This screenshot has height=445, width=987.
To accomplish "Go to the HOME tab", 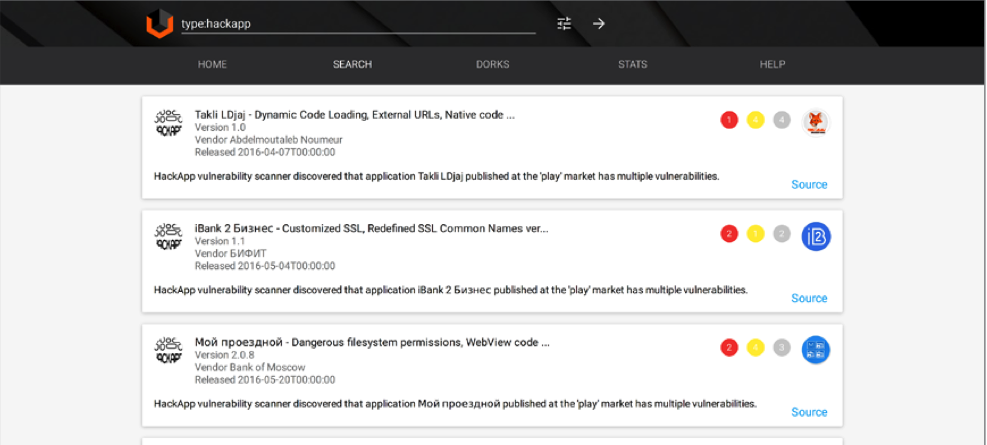I will [x=212, y=64].
